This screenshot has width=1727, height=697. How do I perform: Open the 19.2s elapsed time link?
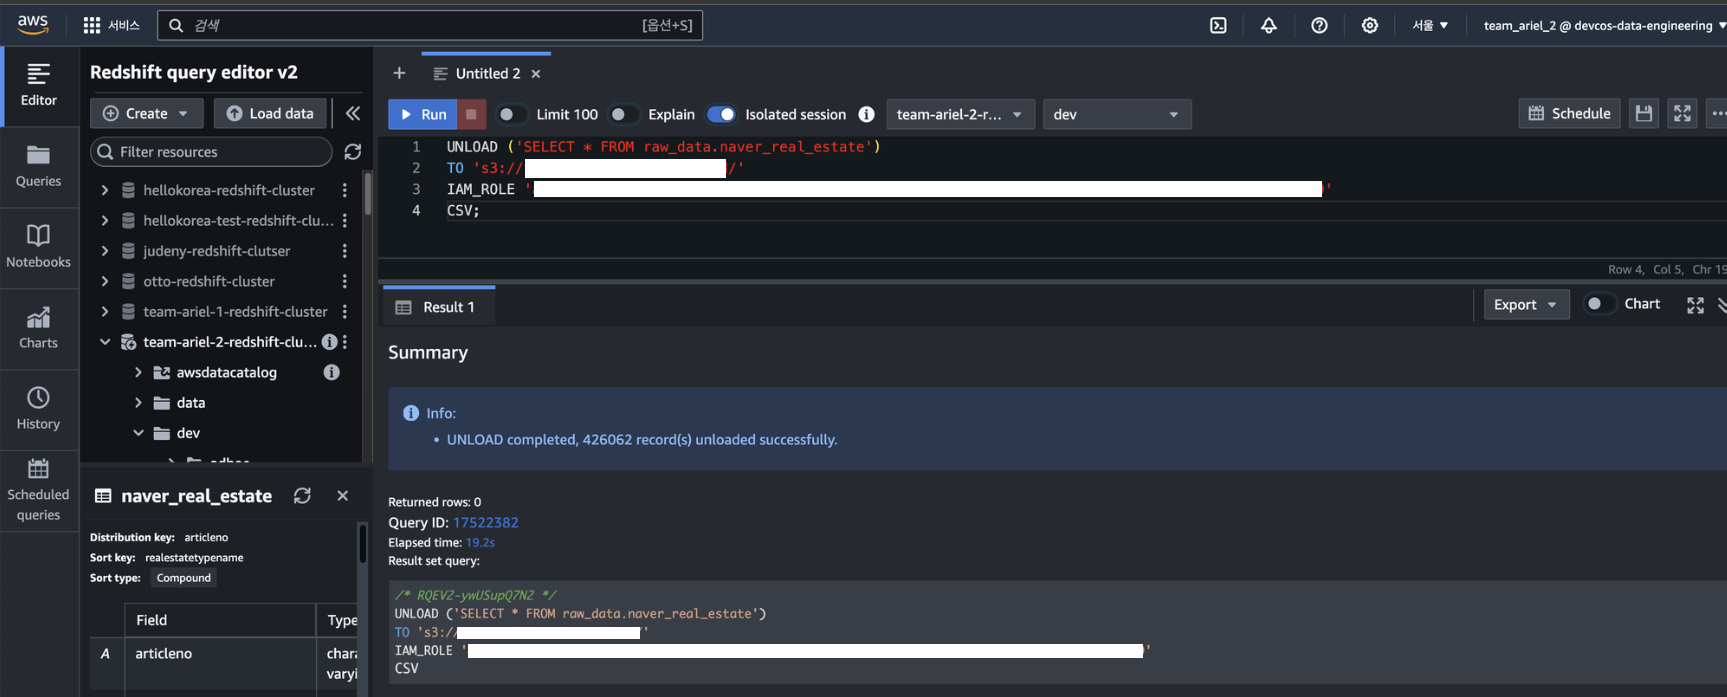tap(480, 542)
